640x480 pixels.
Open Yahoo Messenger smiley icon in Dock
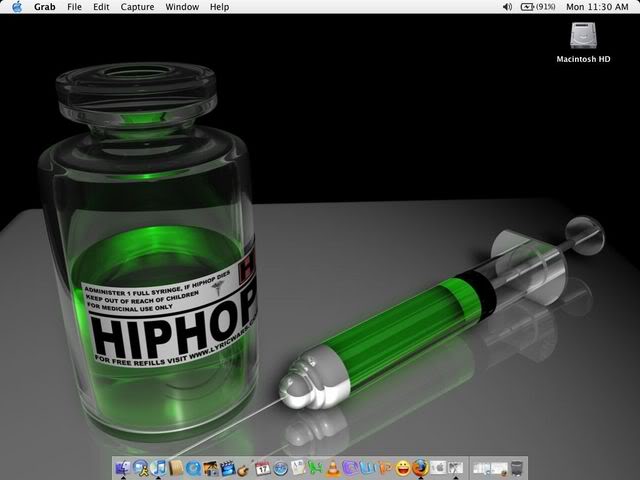click(x=402, y=469)
